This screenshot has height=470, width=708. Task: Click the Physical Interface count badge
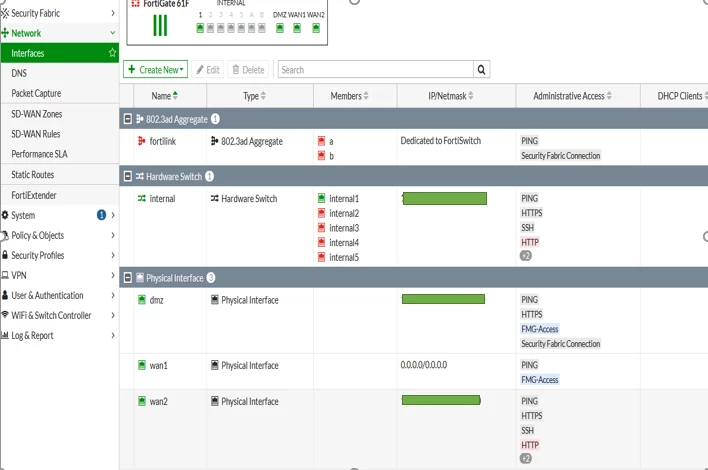[210, 278]
